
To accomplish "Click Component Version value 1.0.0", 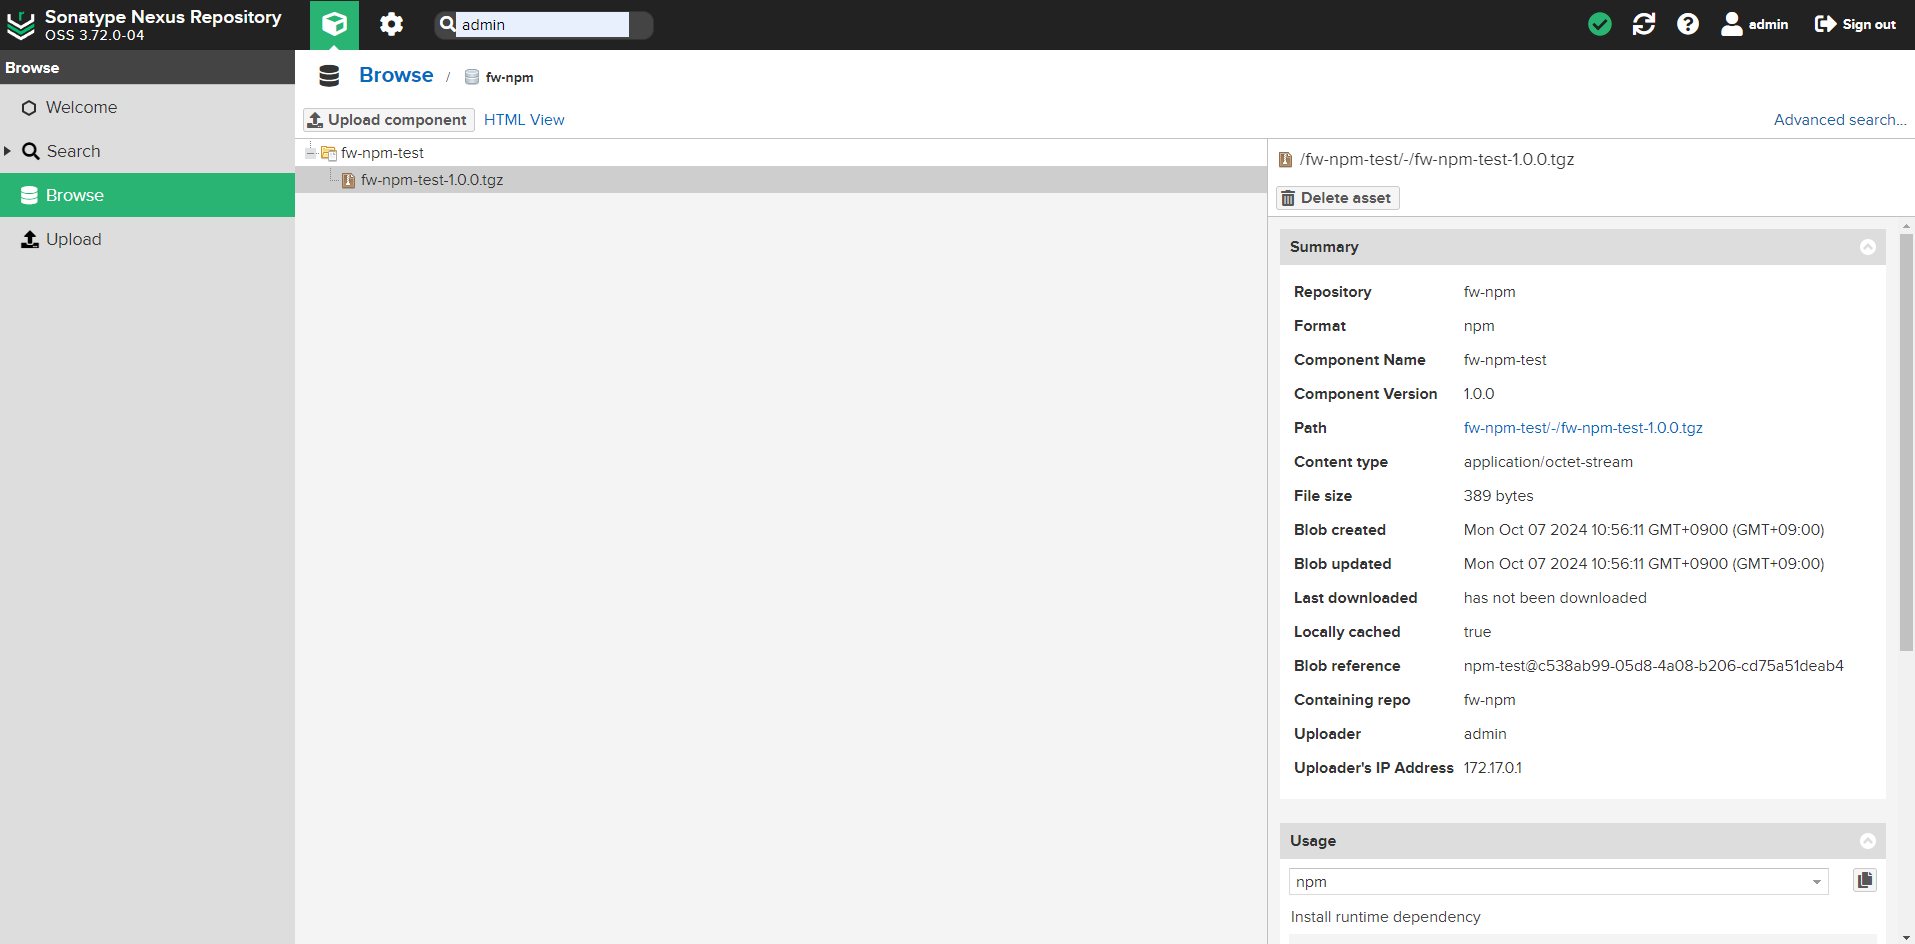I will tap(1479, 394).
